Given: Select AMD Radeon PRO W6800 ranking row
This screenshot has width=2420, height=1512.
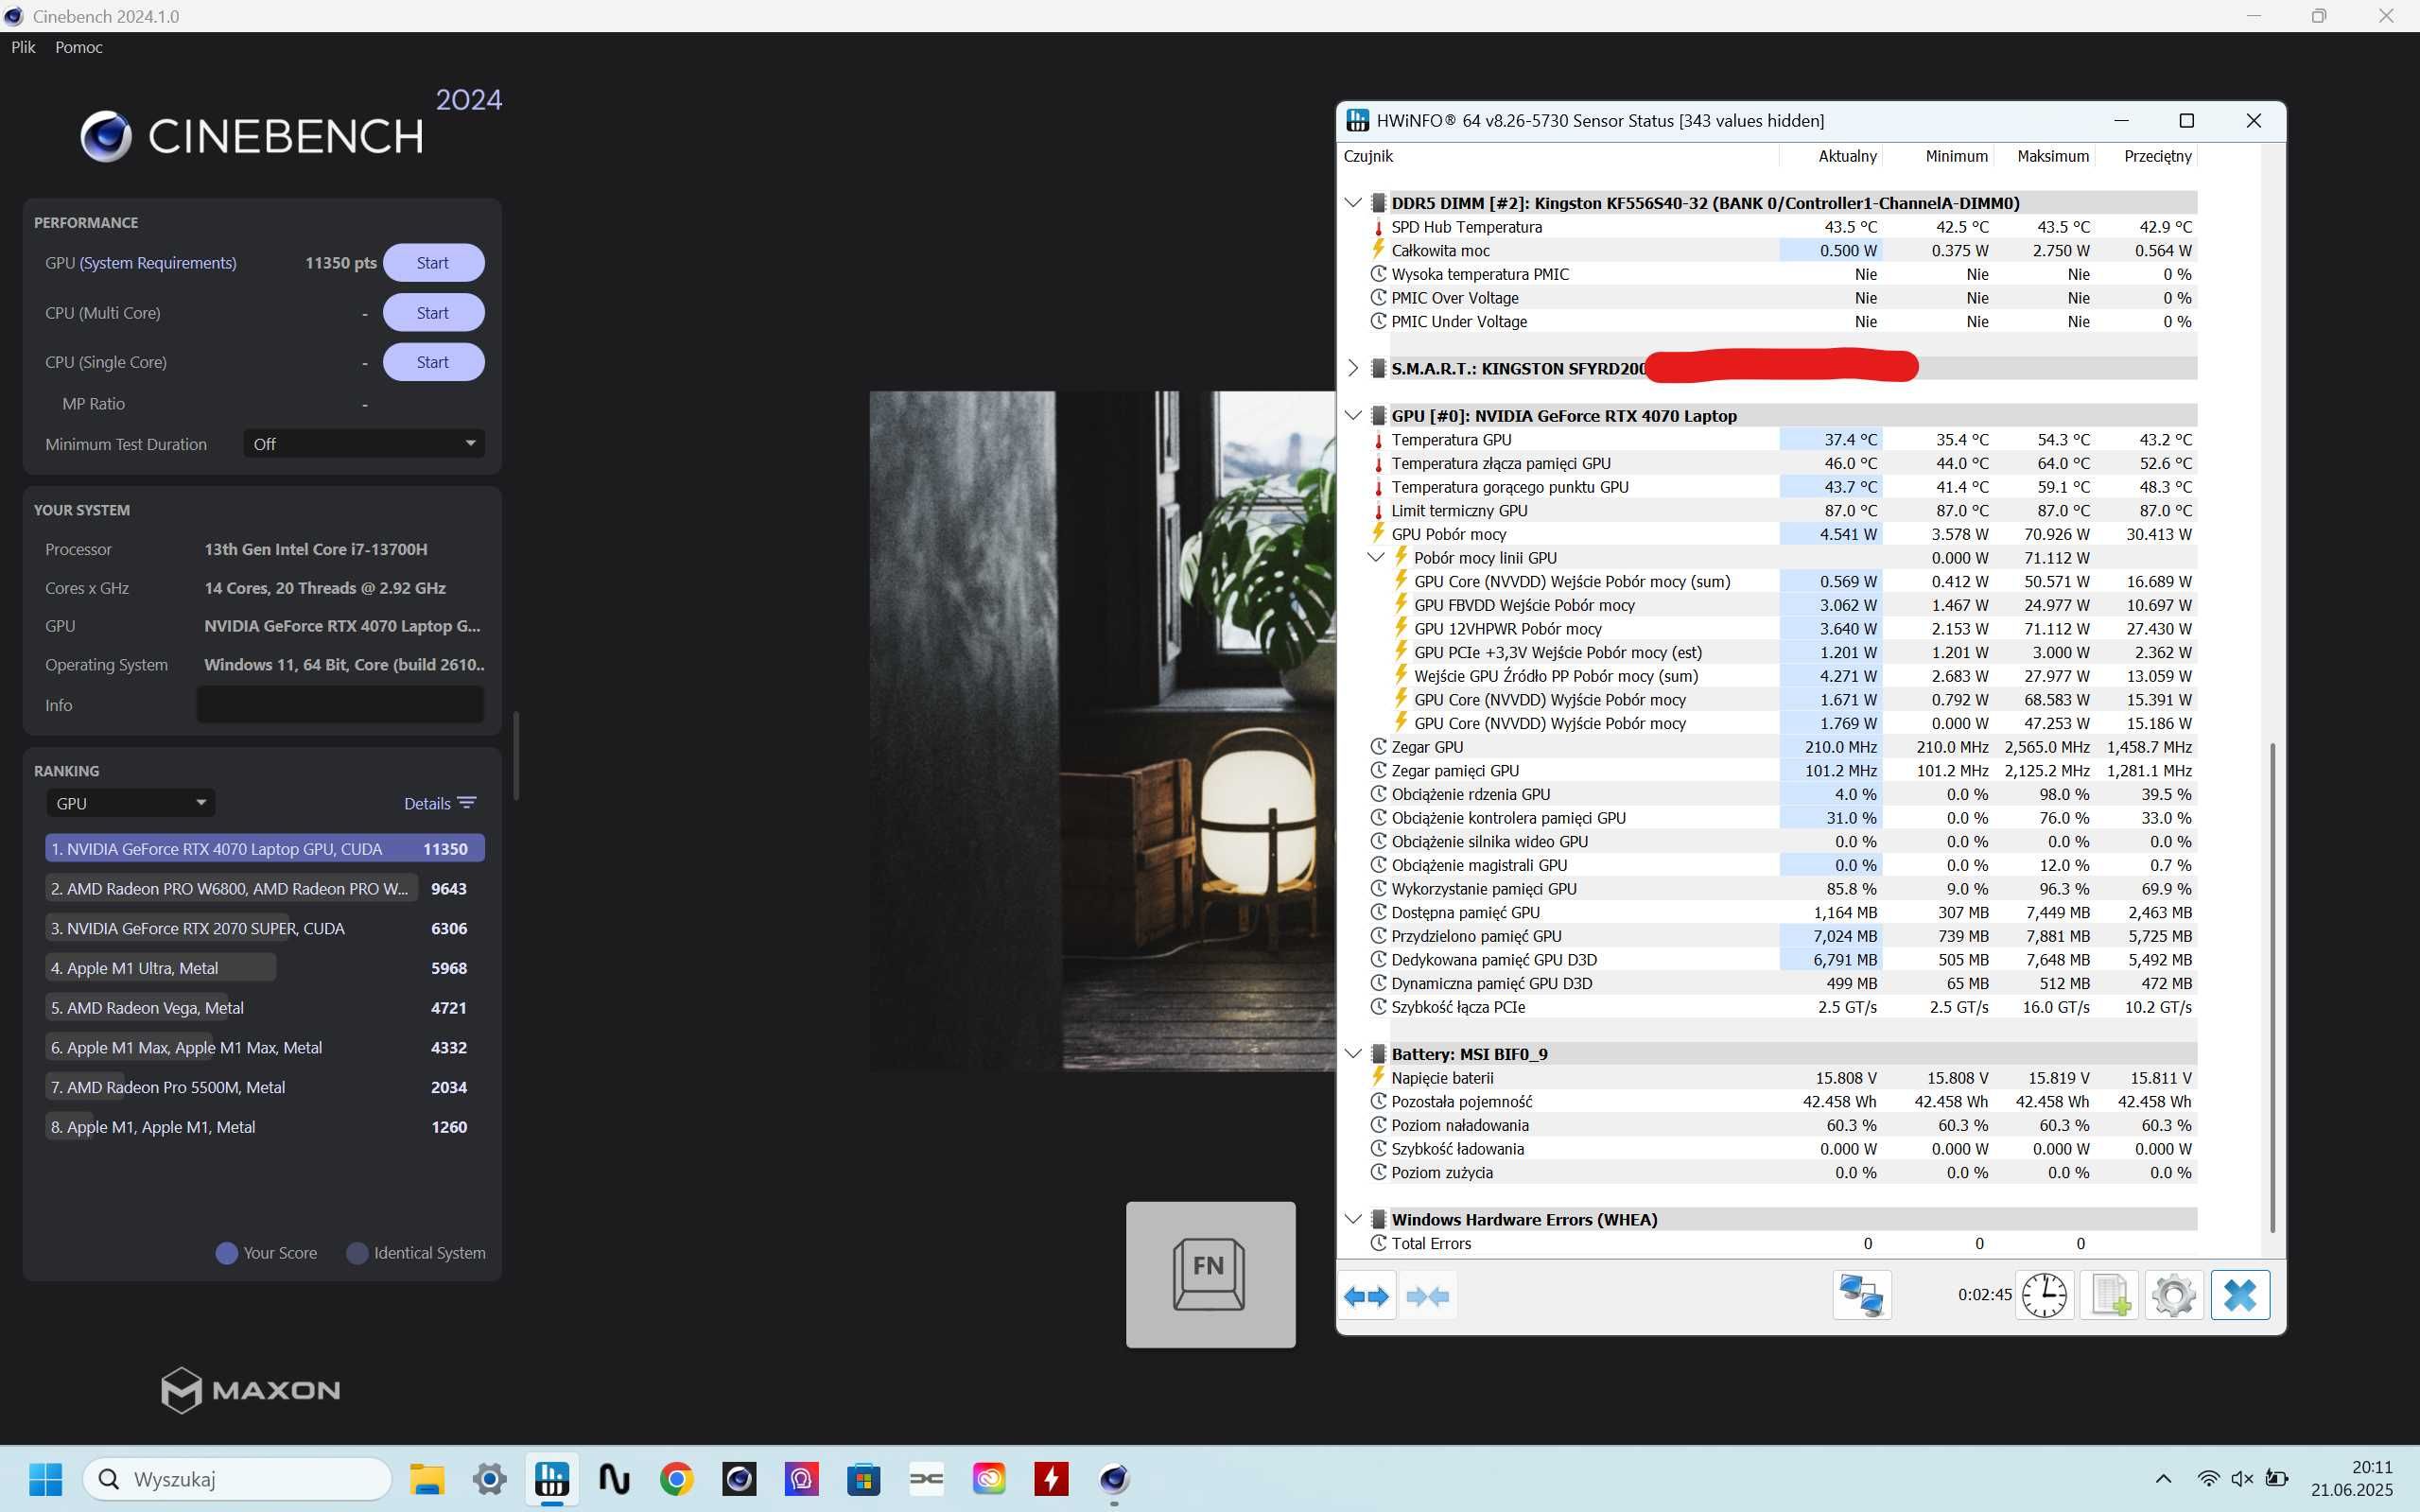Looking at the screenshot, I should tap(265, 888).
